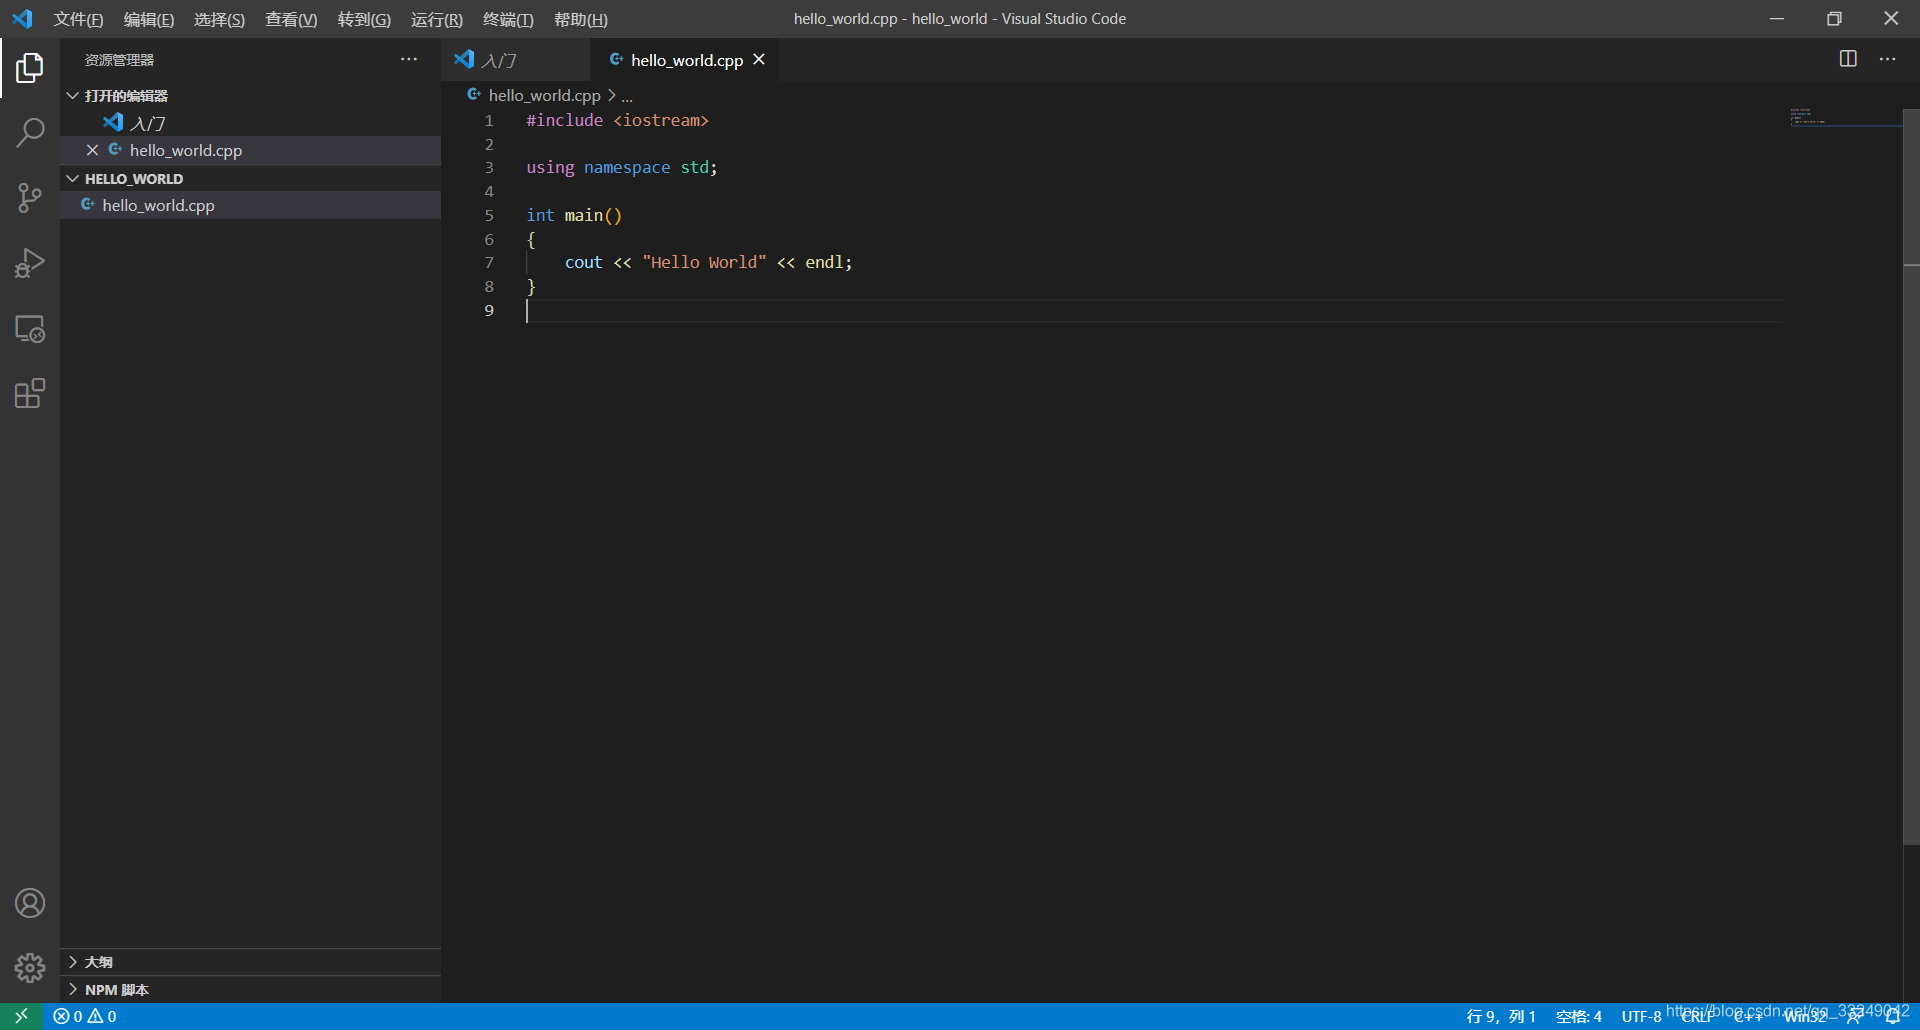This screenshot has width=1920, height=1030.
Task: Click the 资源管理器 panel title
Action: [119, 60]
